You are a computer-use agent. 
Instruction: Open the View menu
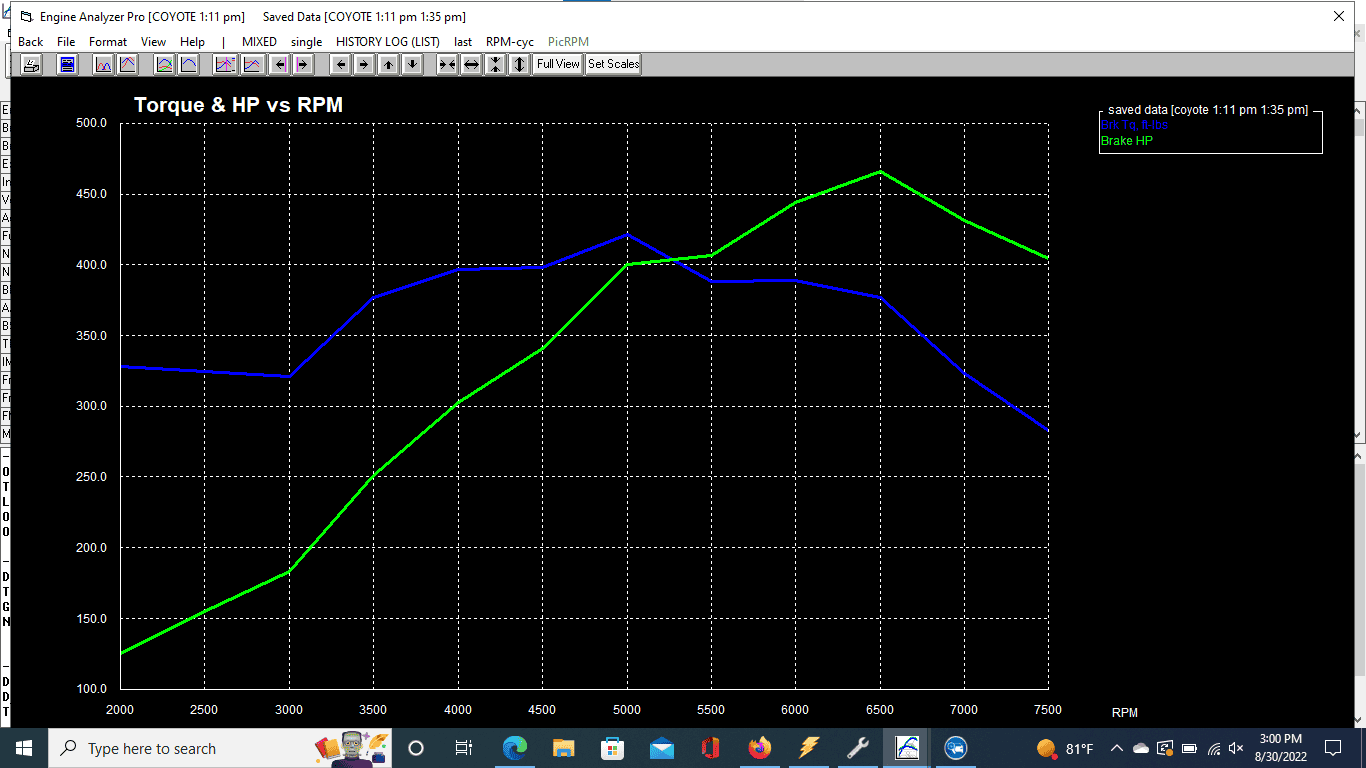tap(153, 42)
